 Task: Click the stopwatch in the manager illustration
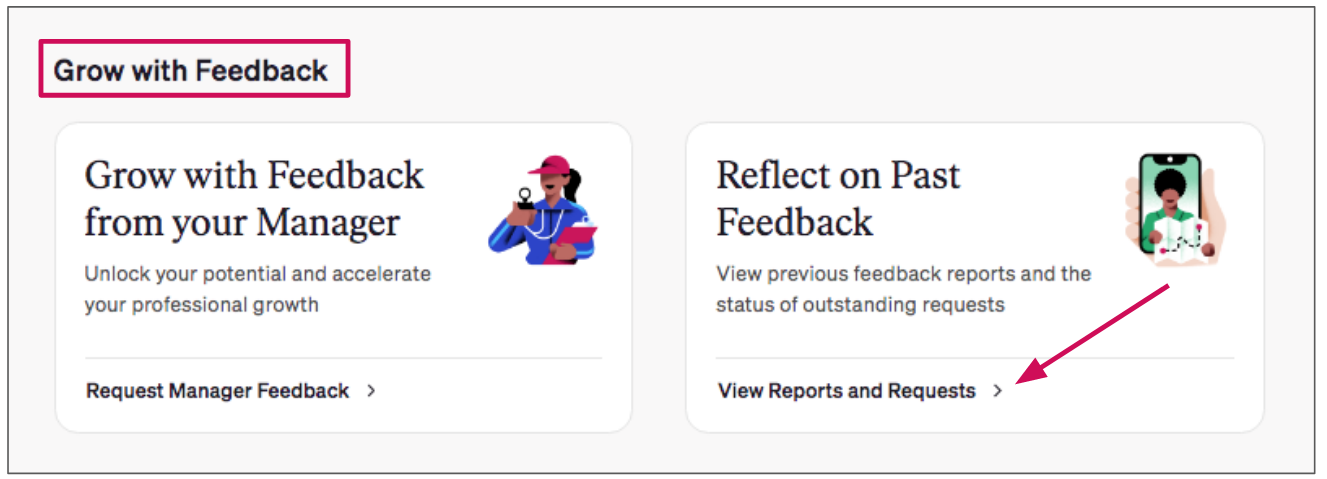point(524,200)
